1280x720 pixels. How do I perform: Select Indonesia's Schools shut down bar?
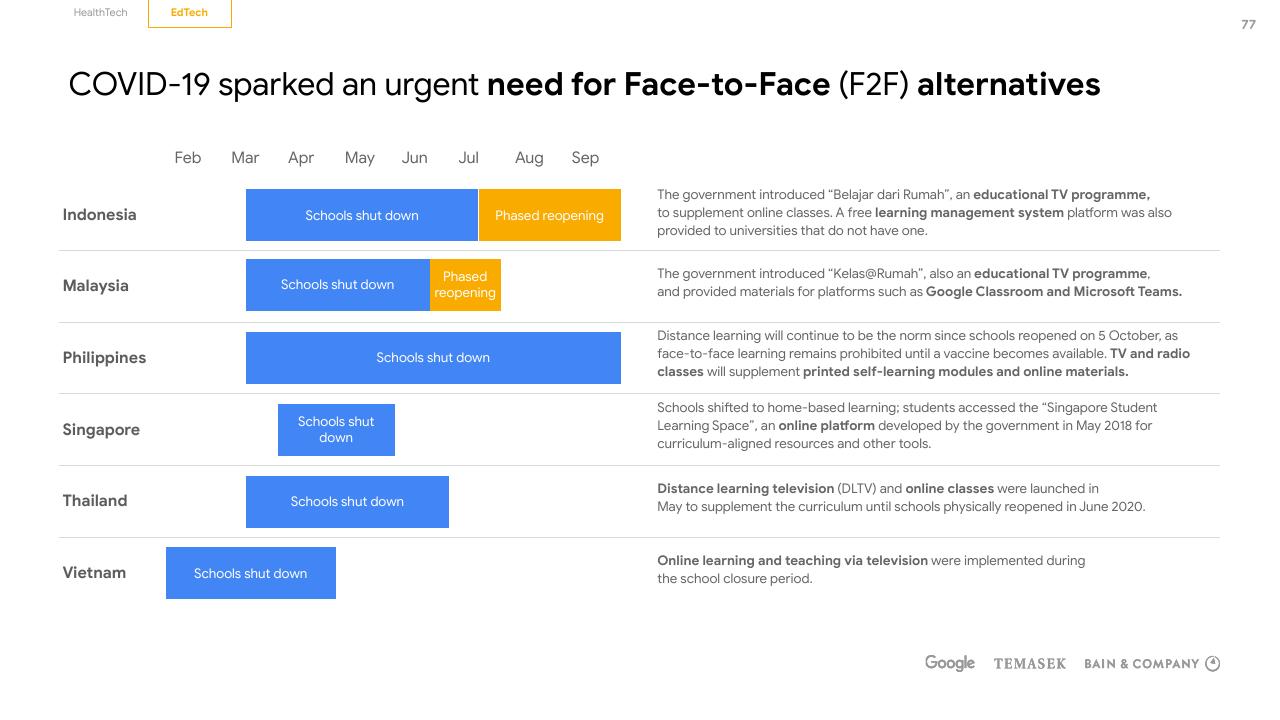pyautogui.click(x=362, y=215)
